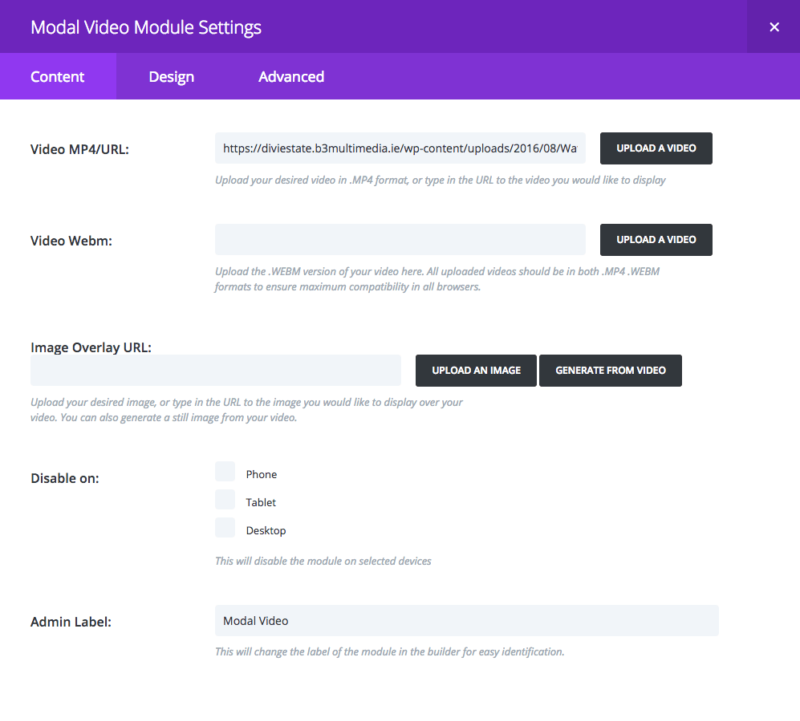Image resolution: width=800 pixels, height=721 pixels.
Task: Close the Modal Video Module Settings dialog
Action: (x=774, y=27)
